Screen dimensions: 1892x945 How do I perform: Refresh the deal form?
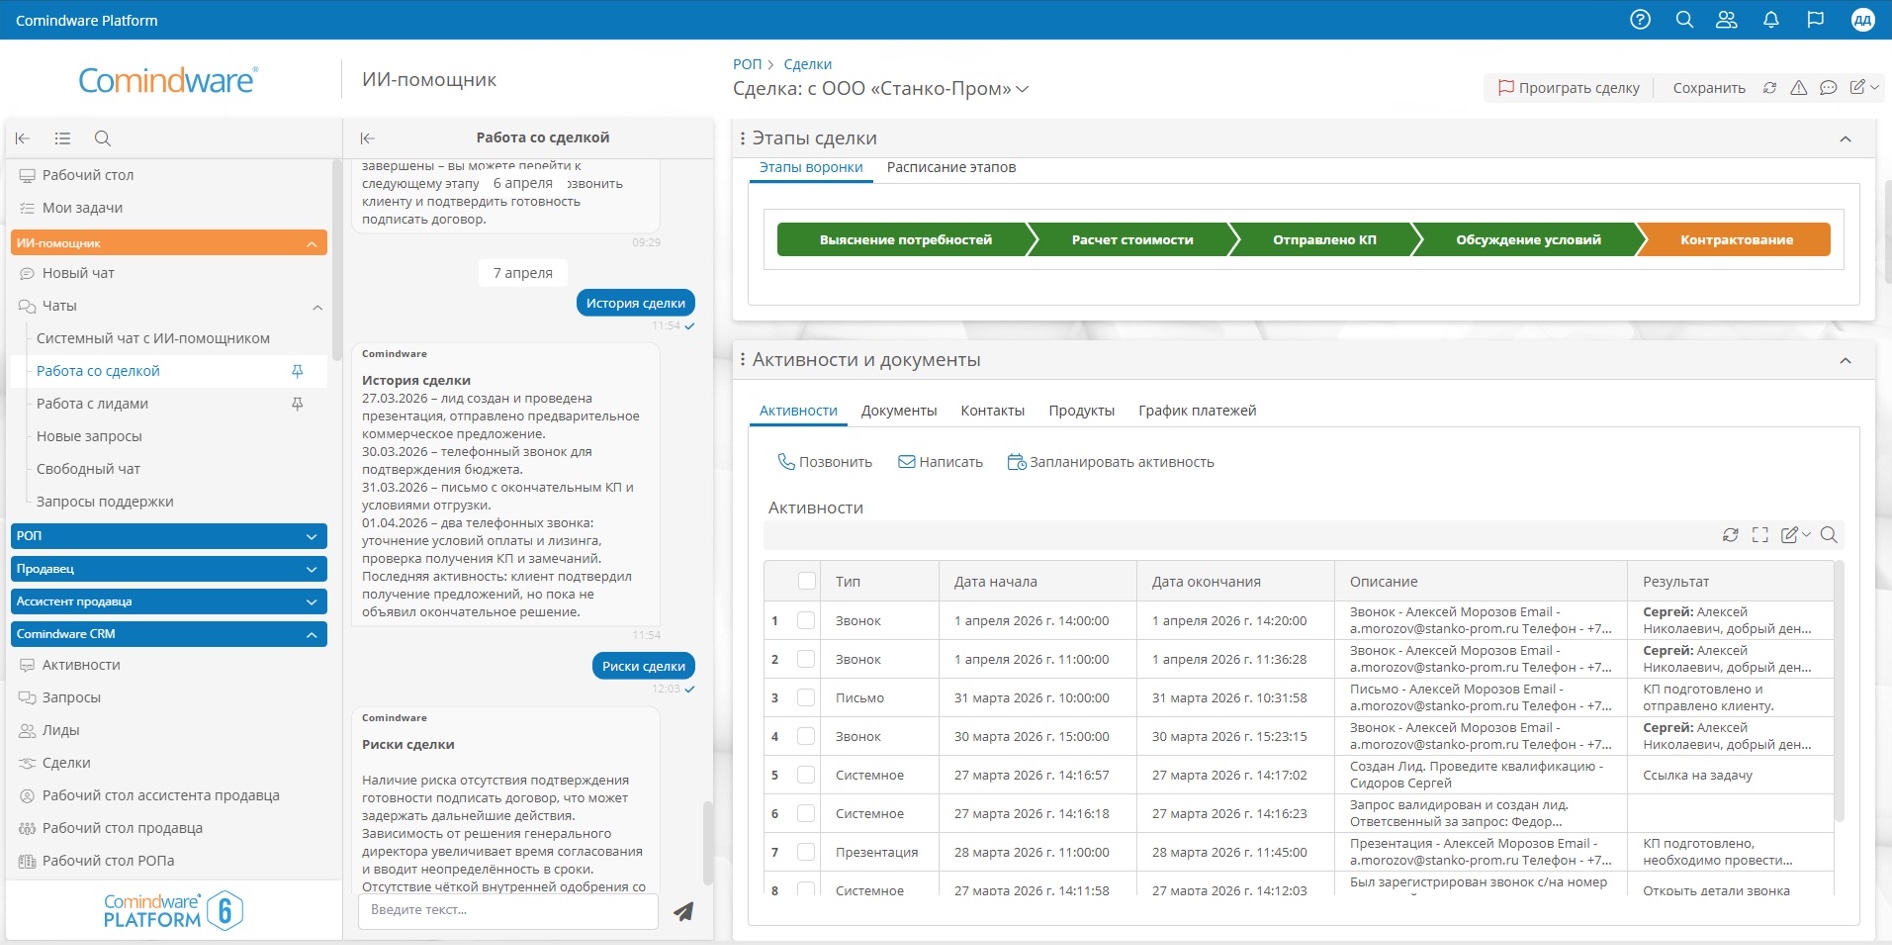point(1769,88)
